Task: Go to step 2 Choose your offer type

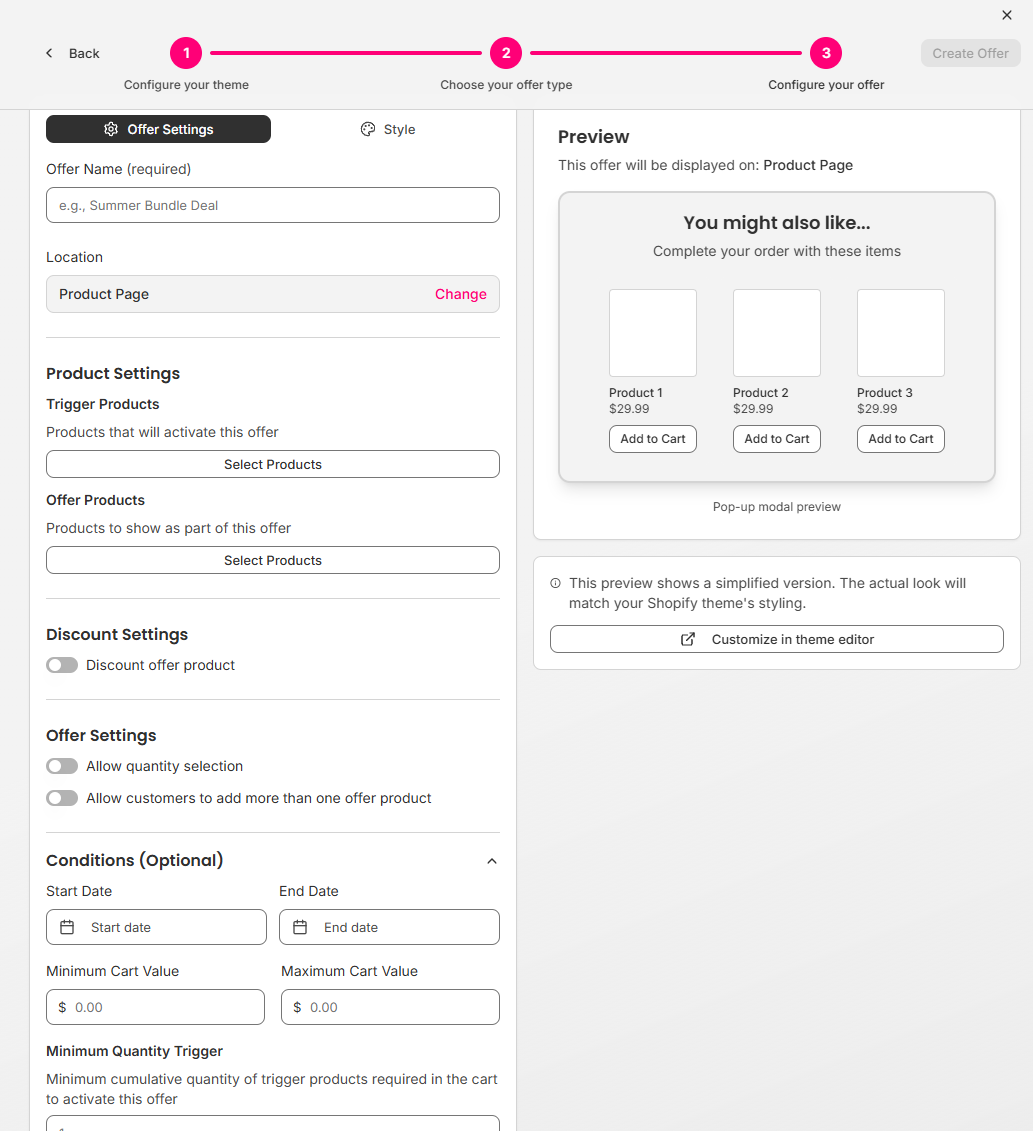Action: [506, 53]
